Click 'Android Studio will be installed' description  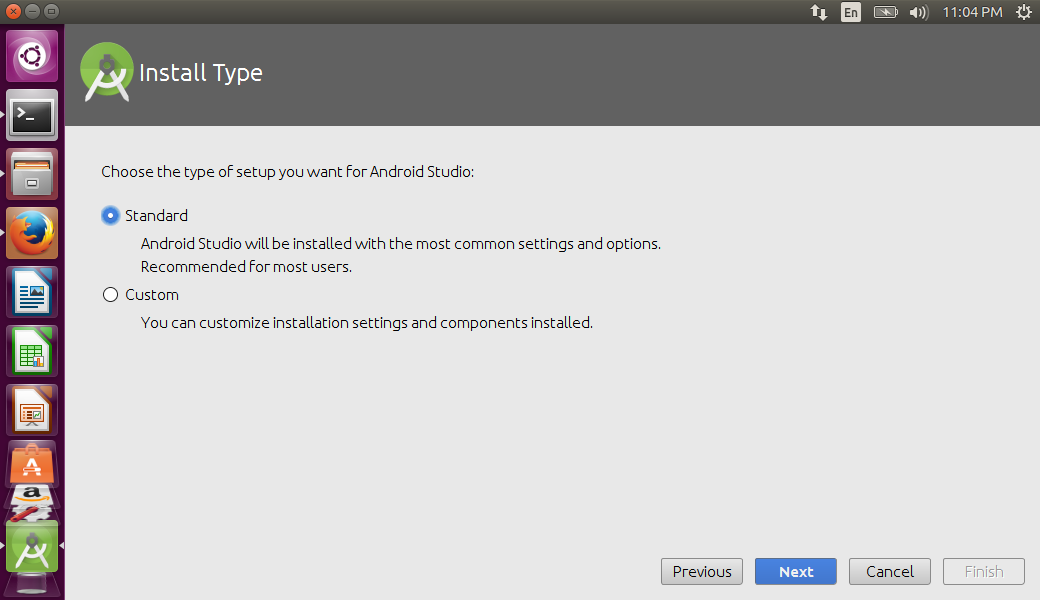[x=401, y=244]
